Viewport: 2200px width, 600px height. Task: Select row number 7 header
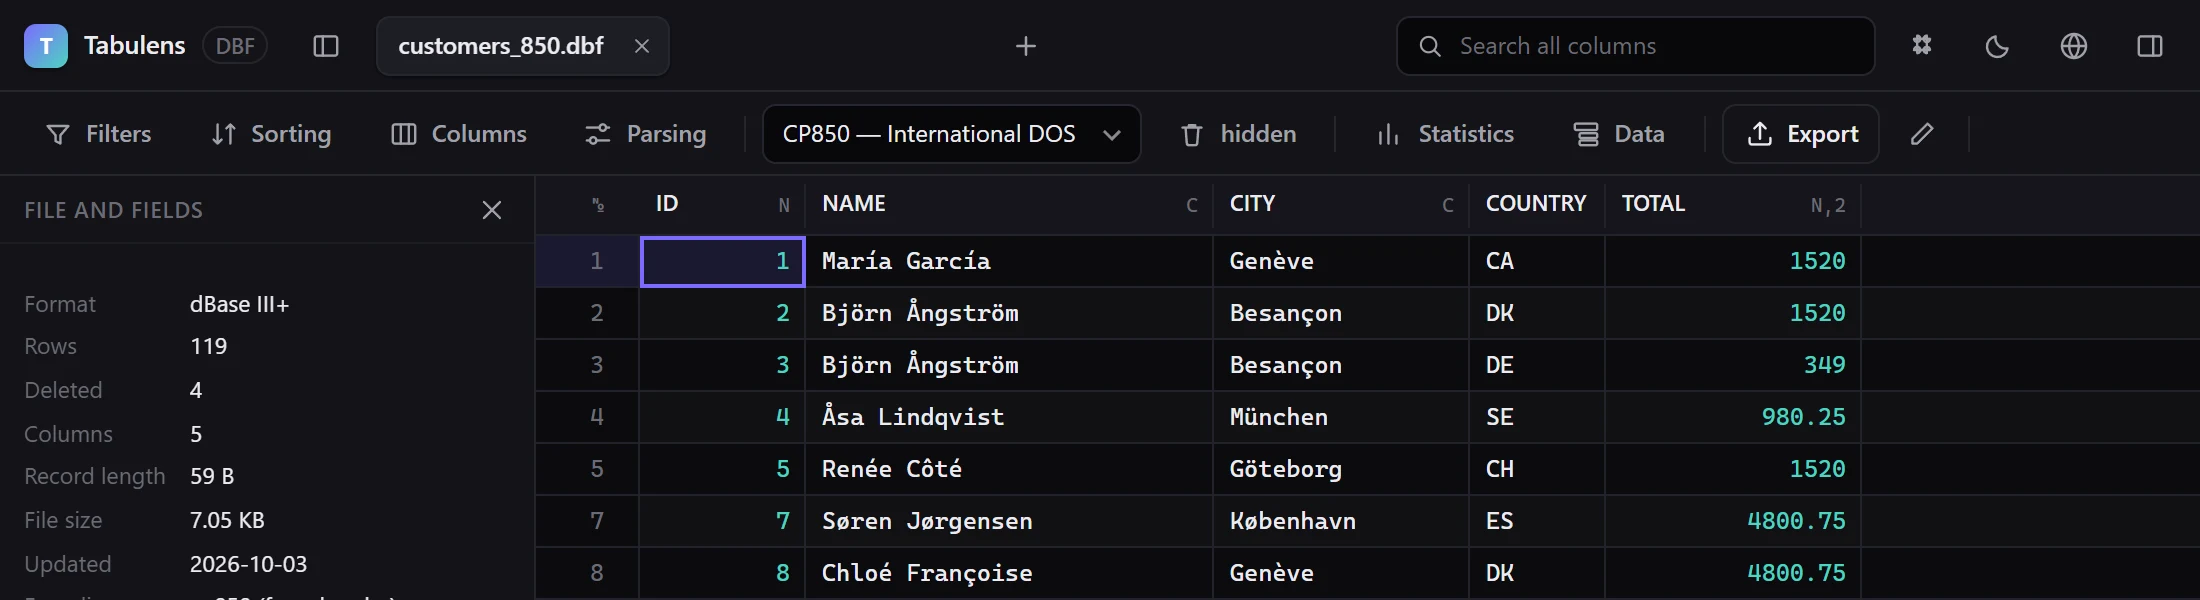[x=588, y=521]
